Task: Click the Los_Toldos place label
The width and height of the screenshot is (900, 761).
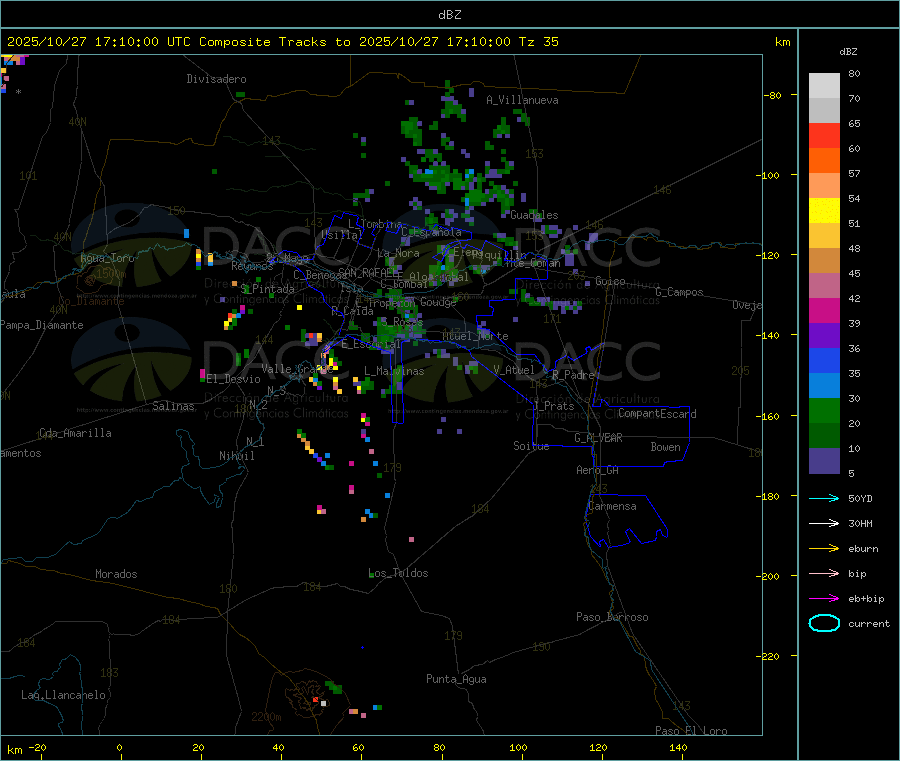Action: coord(398,573)
